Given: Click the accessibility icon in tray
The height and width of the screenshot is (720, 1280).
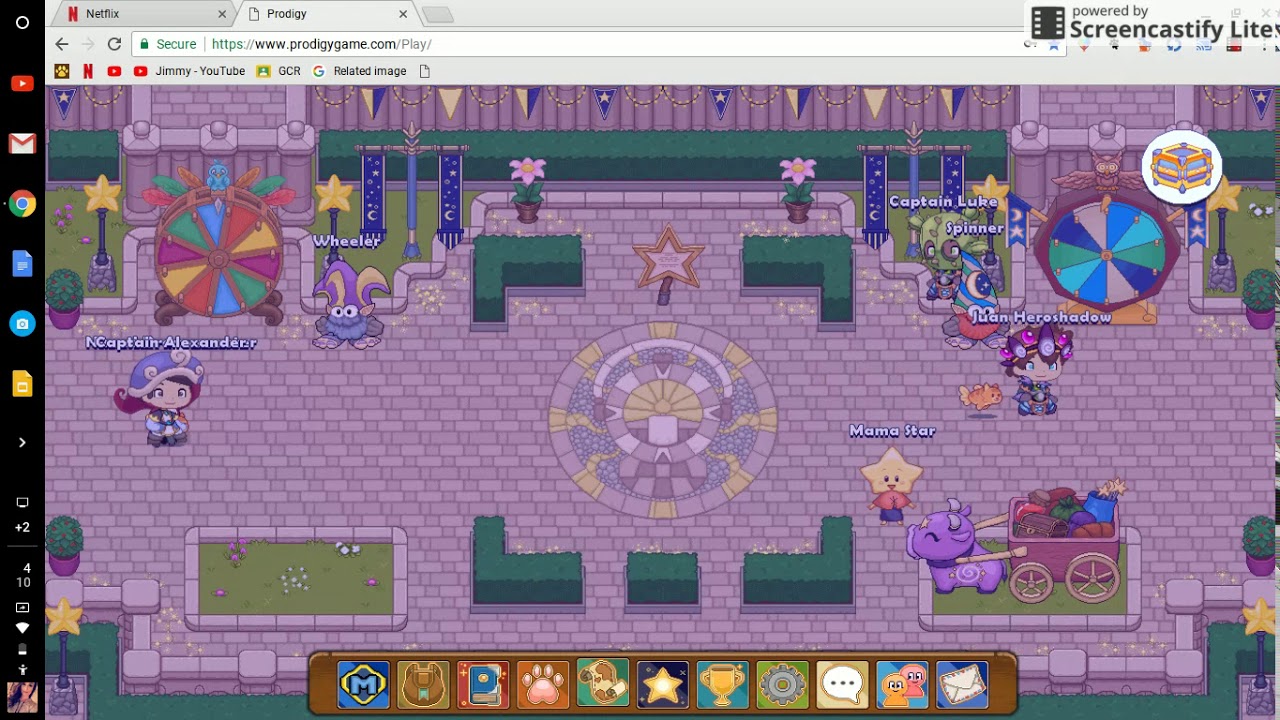Looking at the screenshot, I should 22,668.
